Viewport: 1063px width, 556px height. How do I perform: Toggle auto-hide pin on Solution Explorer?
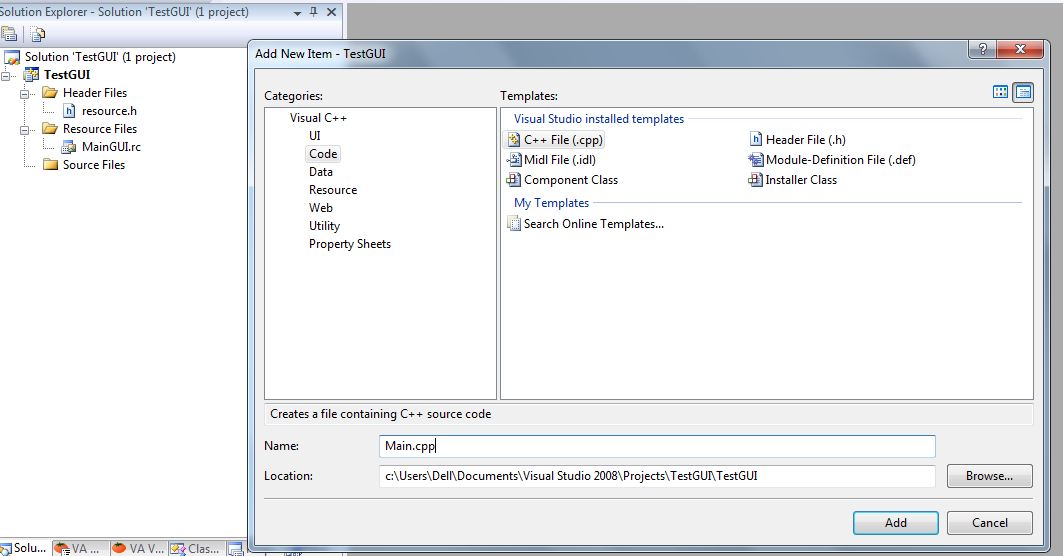coord(313,12)
